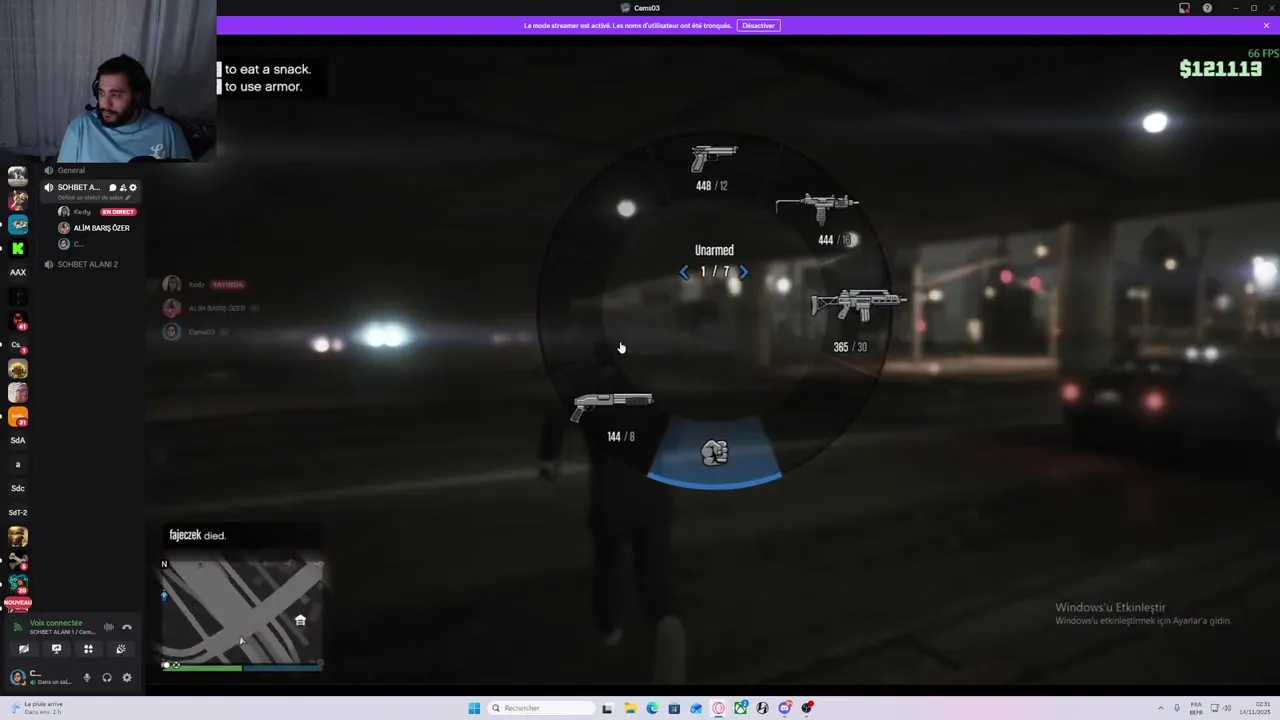Select the assault rifle in the weapon wheel
The height and width of the screenshot is (720, 1280).
pyautogui.click(x=858, y=305)
